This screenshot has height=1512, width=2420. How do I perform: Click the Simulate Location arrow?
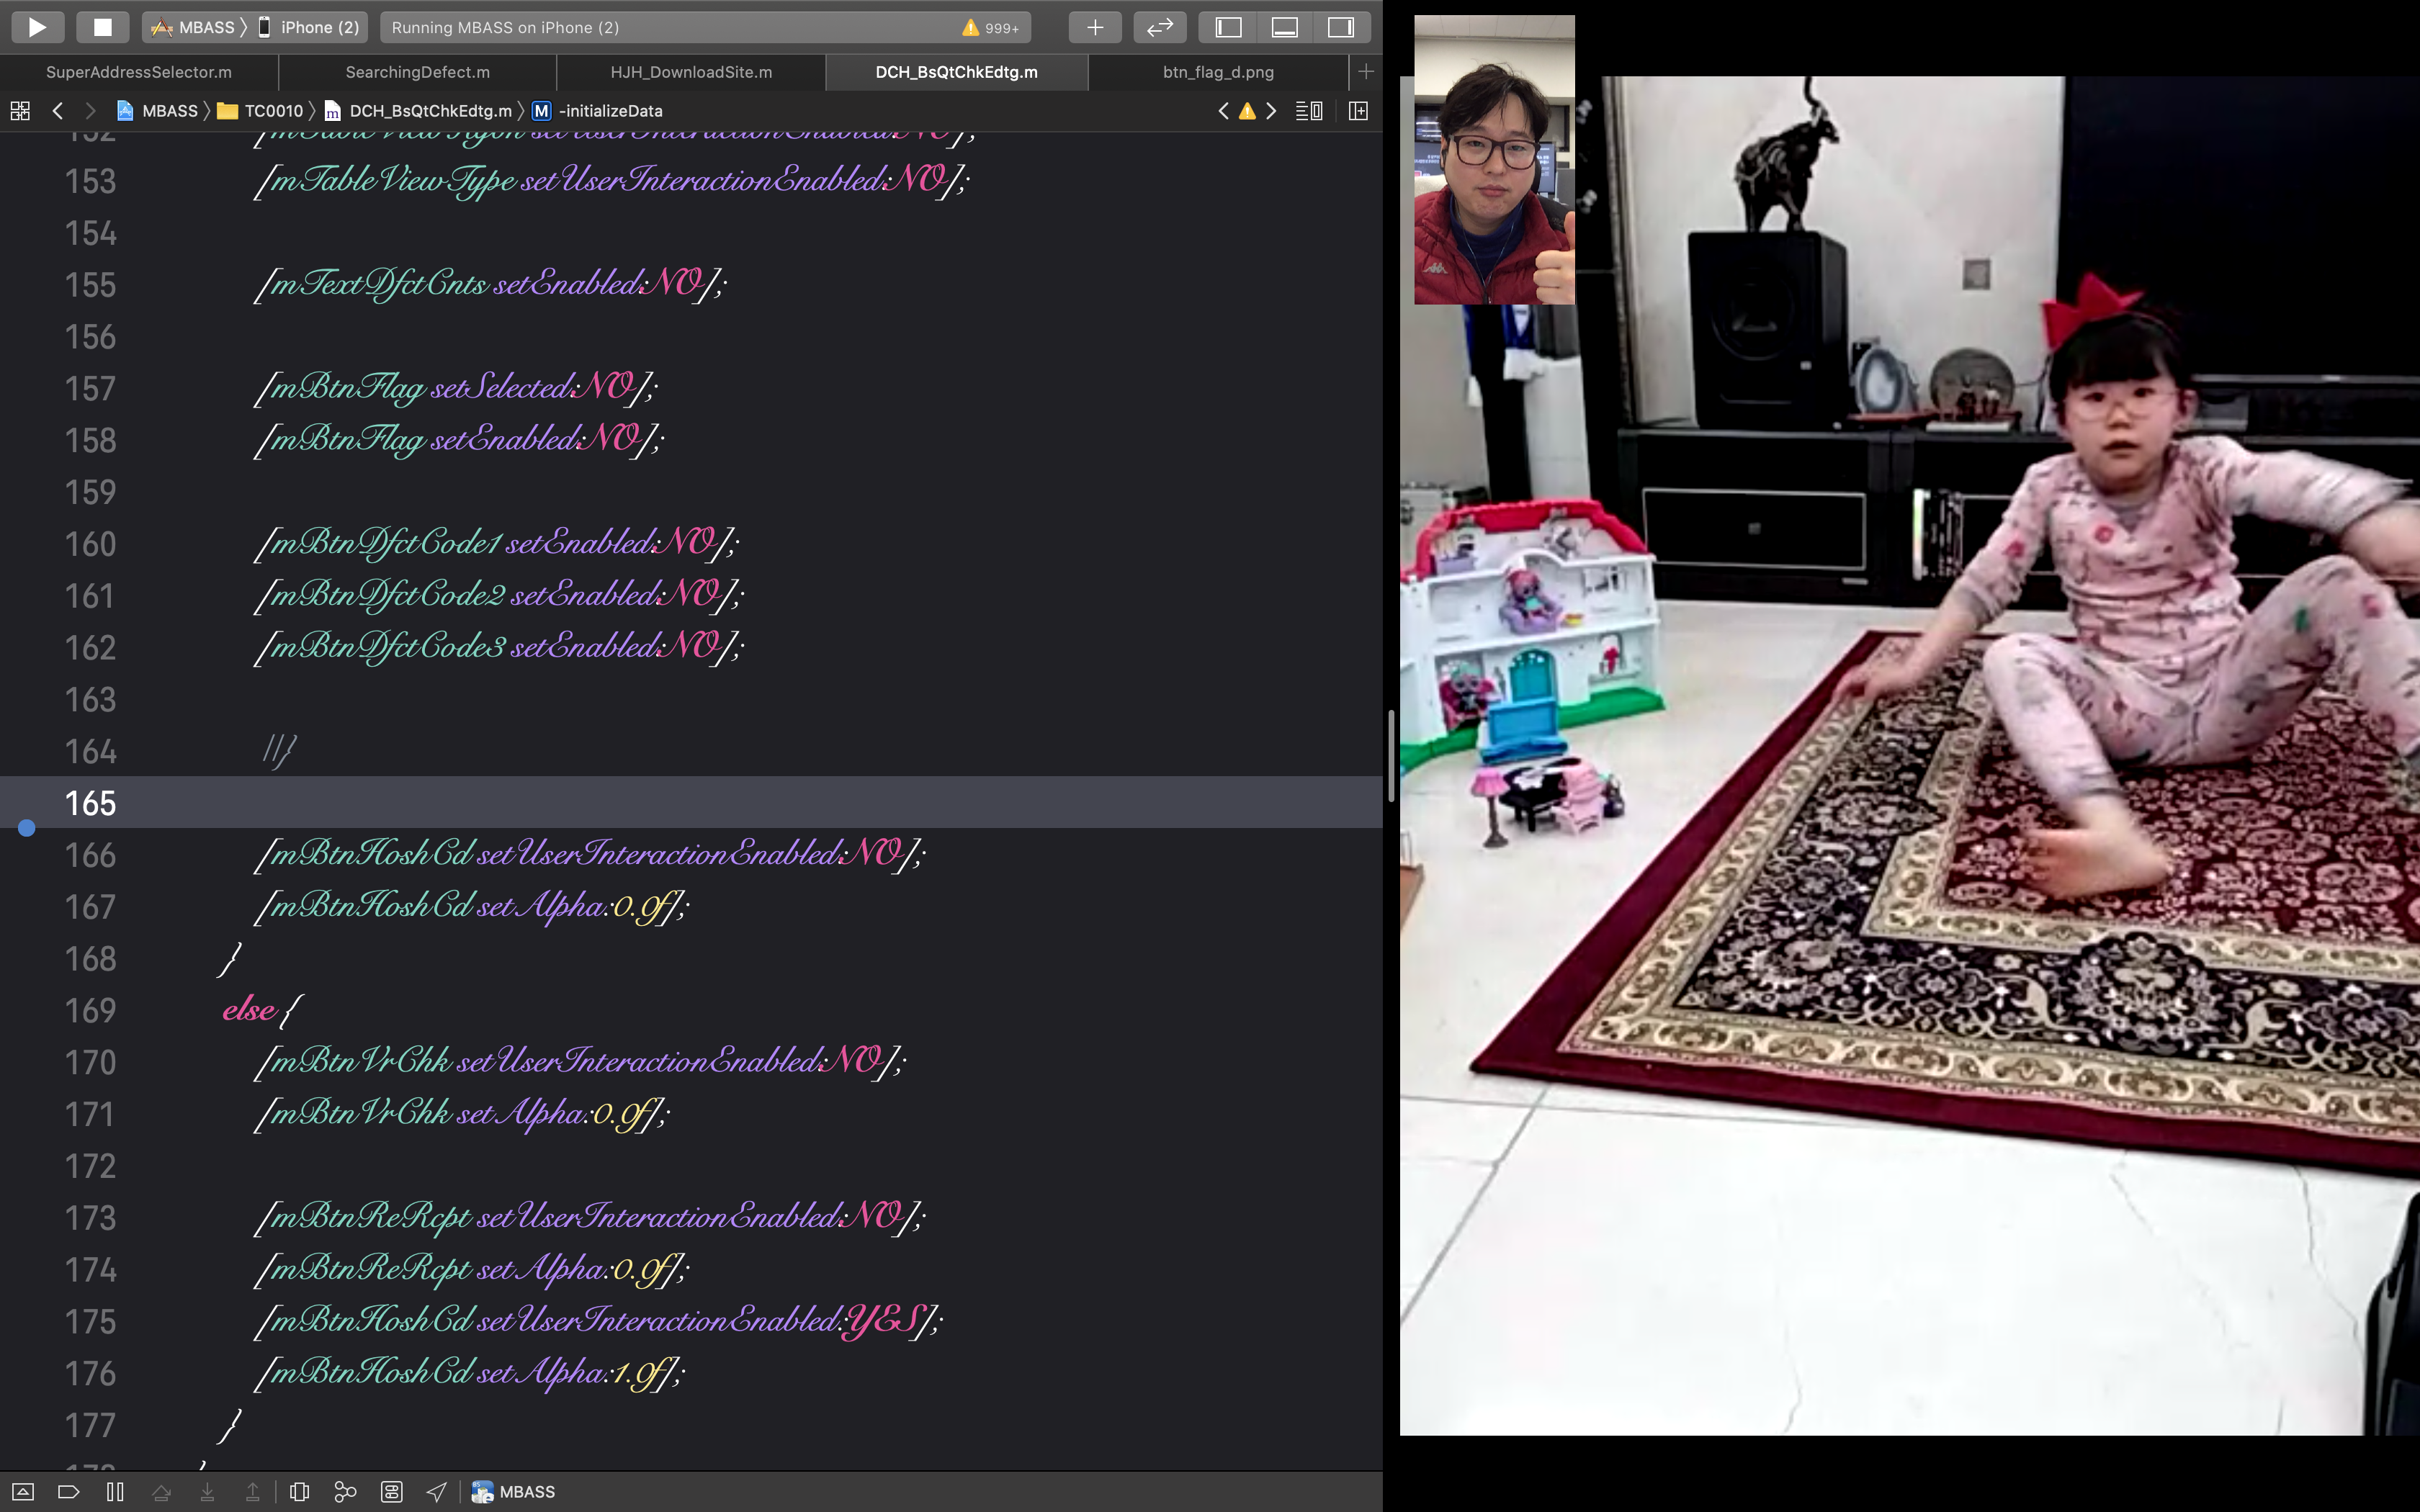point(436,1492)
